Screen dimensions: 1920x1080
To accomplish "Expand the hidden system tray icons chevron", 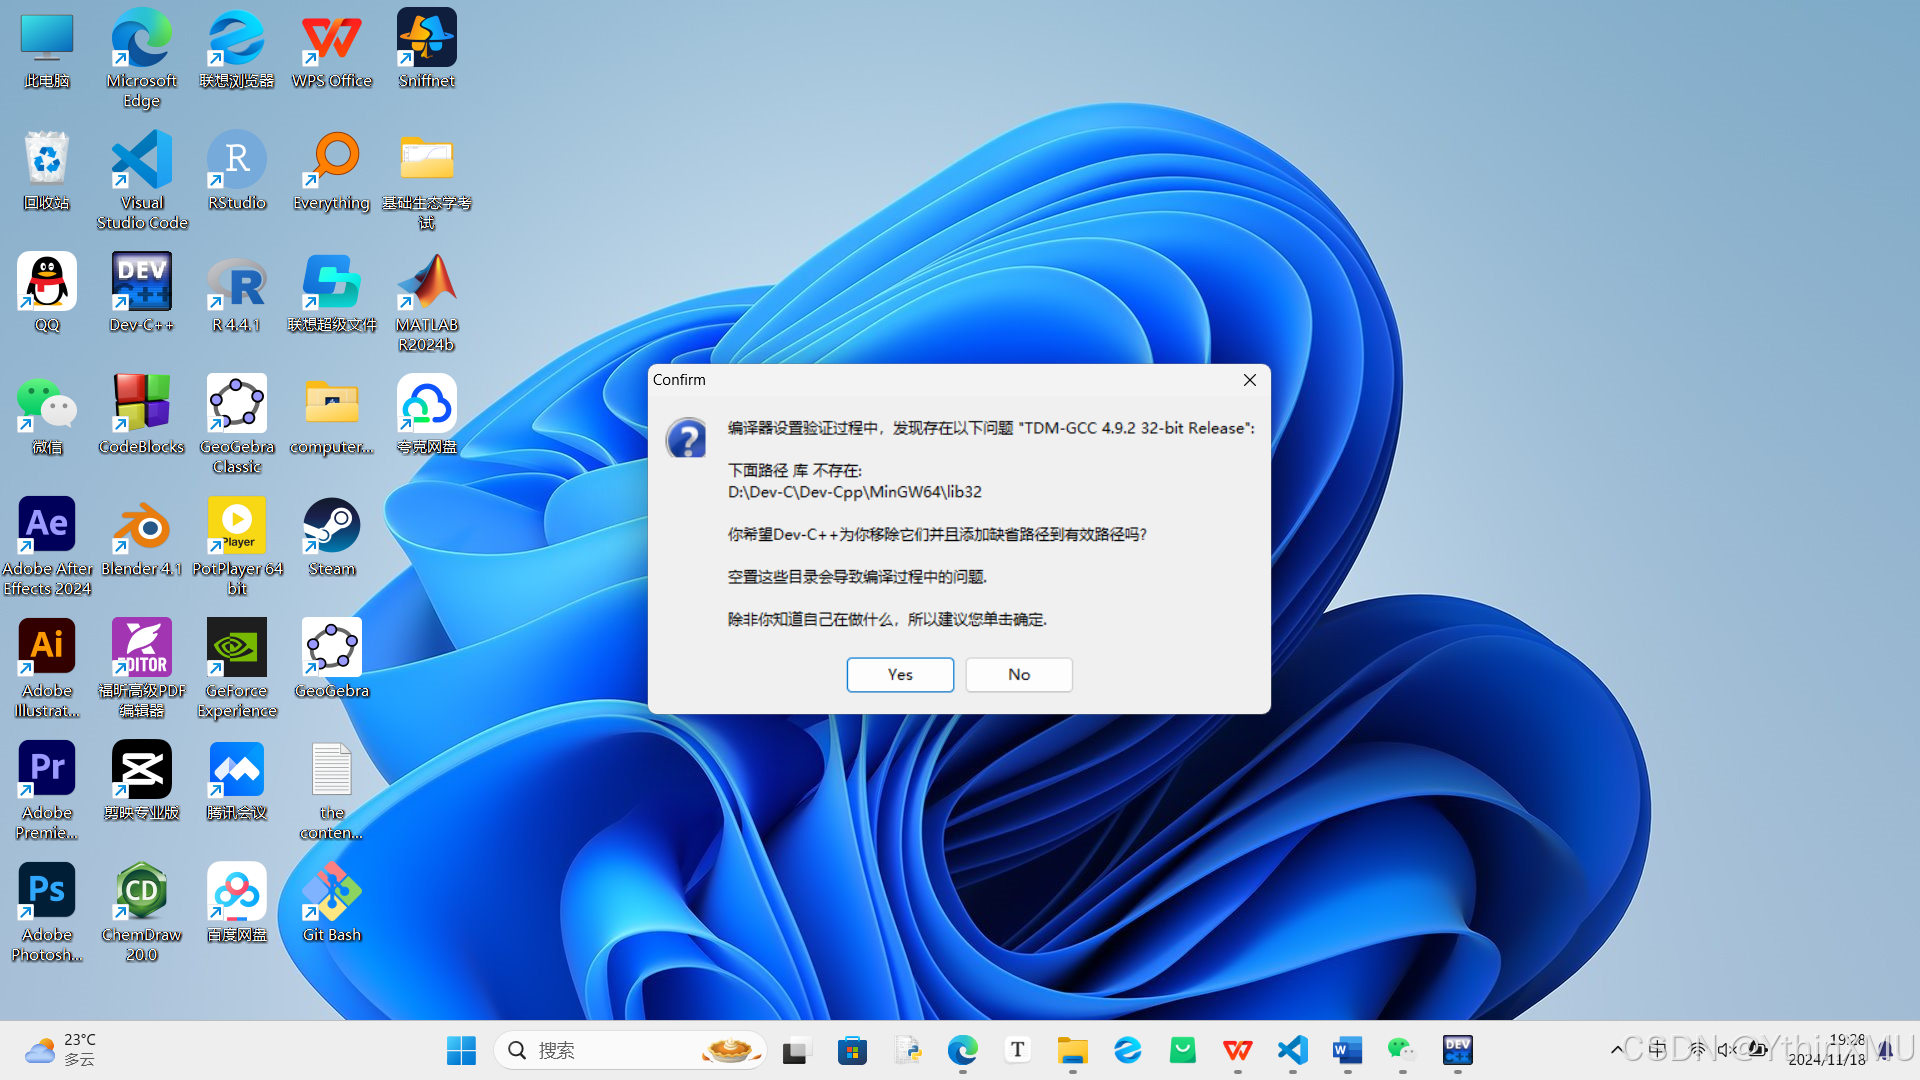I will pos(1616,1050).
